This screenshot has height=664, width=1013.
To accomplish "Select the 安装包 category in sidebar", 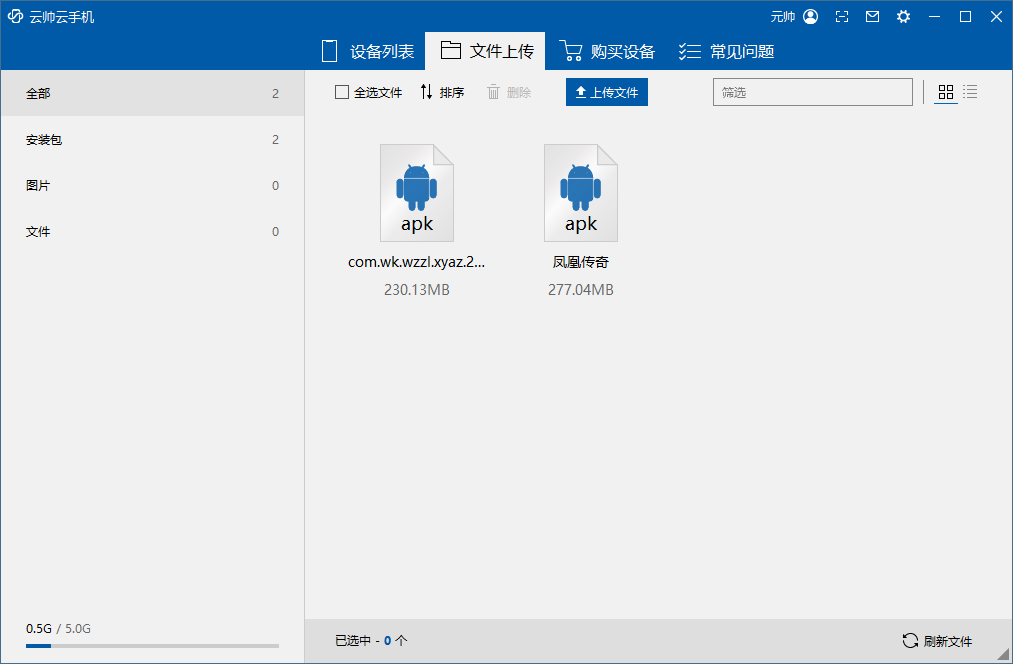I will [152, 140].
